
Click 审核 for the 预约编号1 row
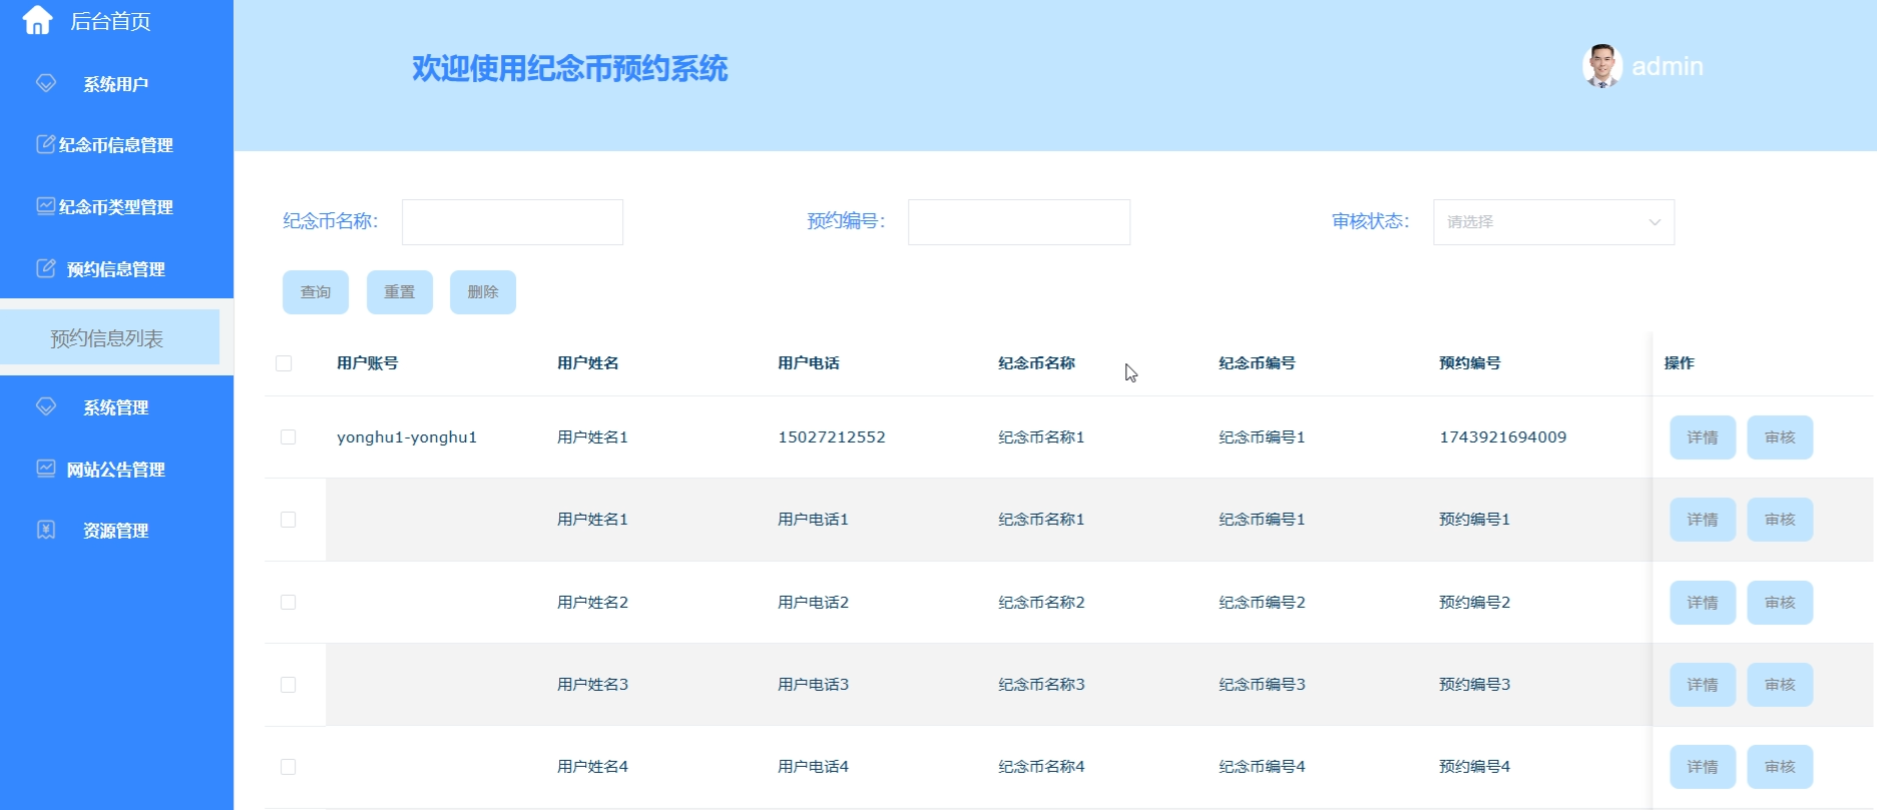tap(1779, 519)
